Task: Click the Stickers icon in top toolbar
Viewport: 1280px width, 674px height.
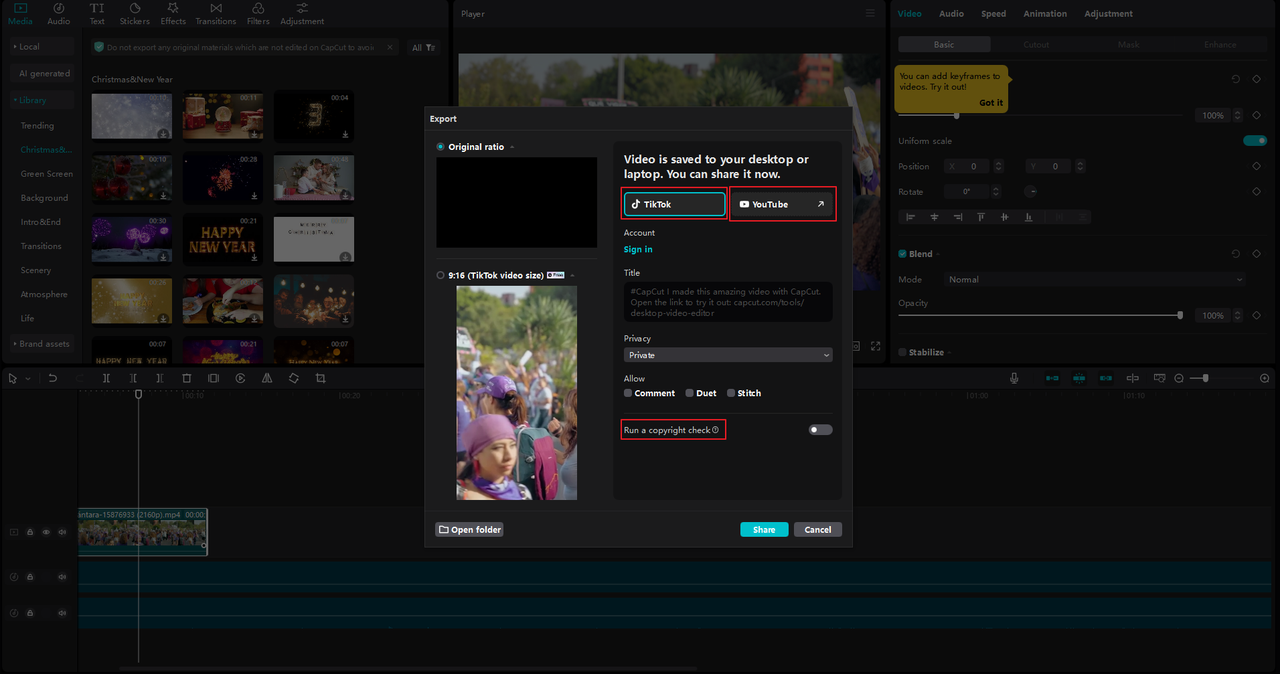Action: pyautogui.click(x=135, y=14)
